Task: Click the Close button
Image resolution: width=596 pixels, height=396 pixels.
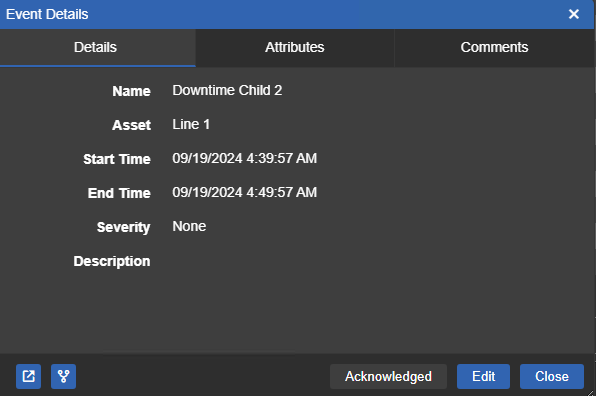Action: click(552, 376)
